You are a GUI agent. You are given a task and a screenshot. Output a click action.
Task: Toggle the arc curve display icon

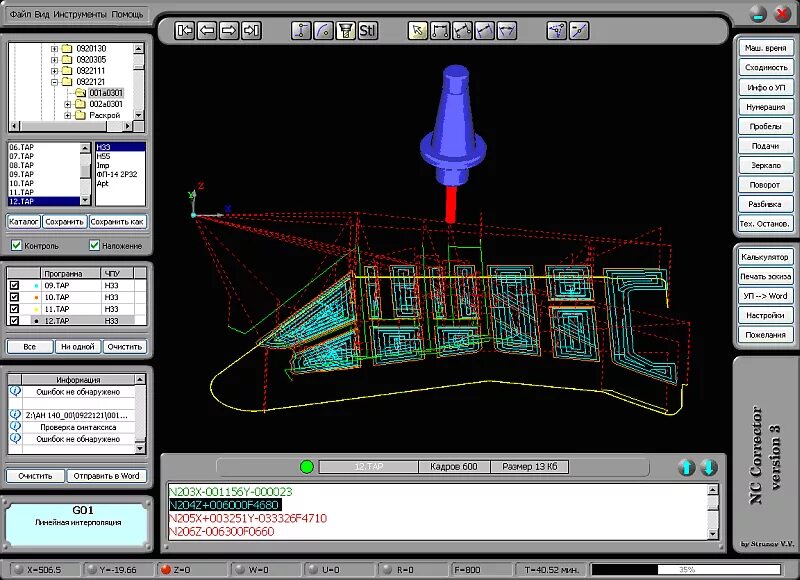pos(323,31)
